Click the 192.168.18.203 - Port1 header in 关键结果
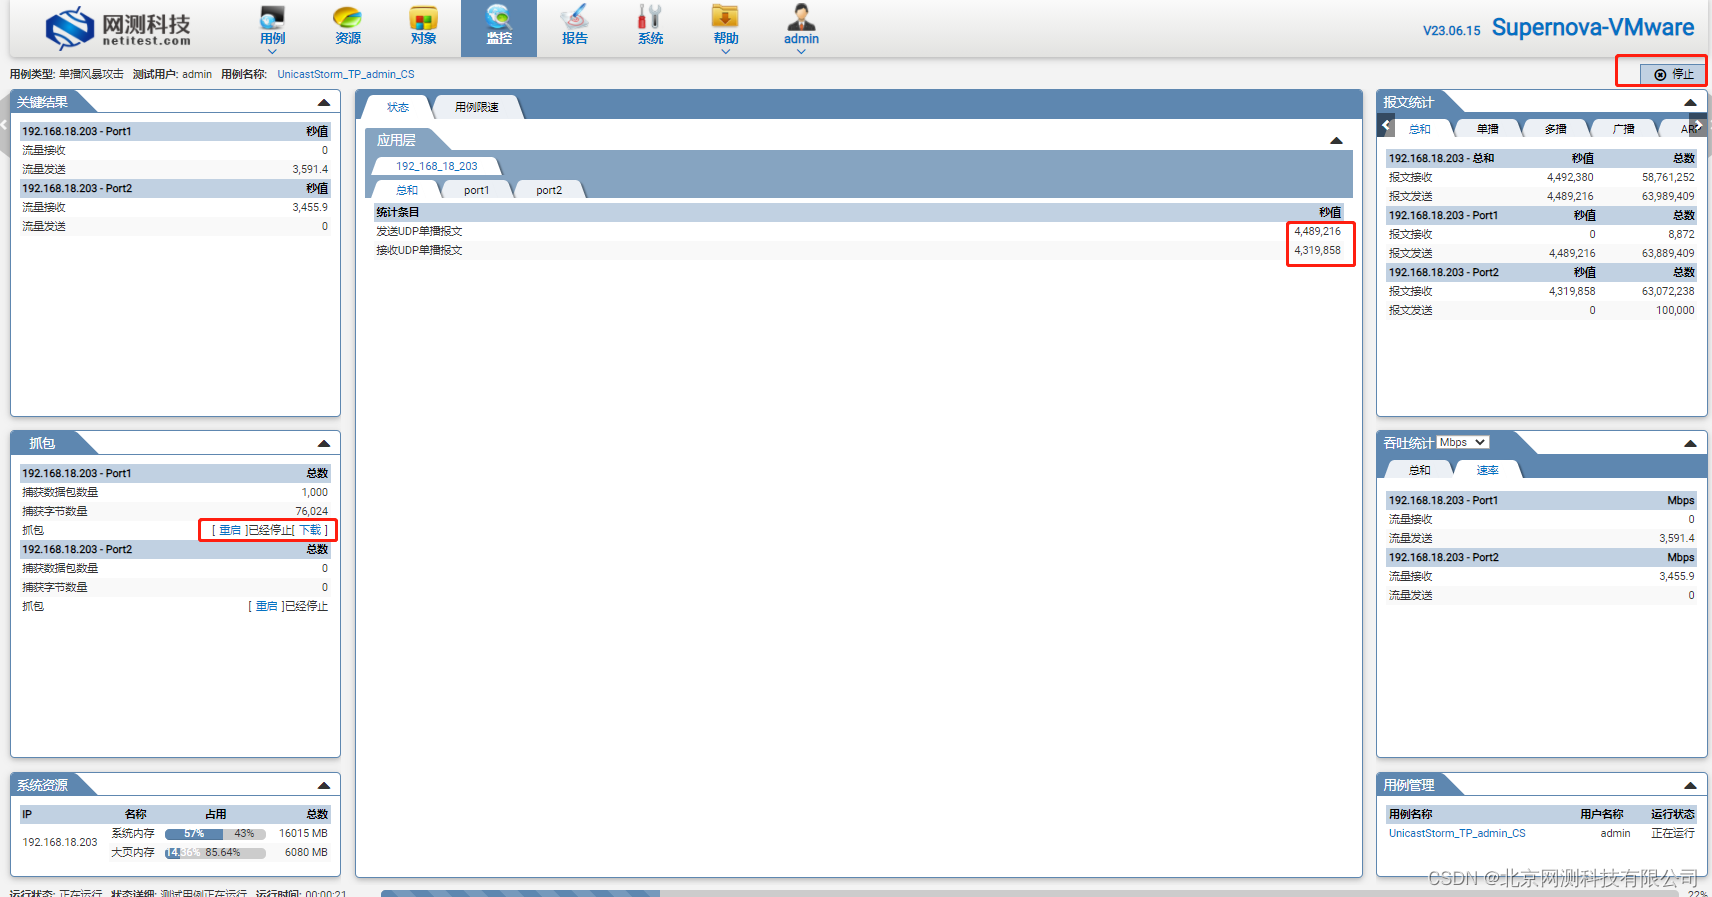 coord(175,131)
